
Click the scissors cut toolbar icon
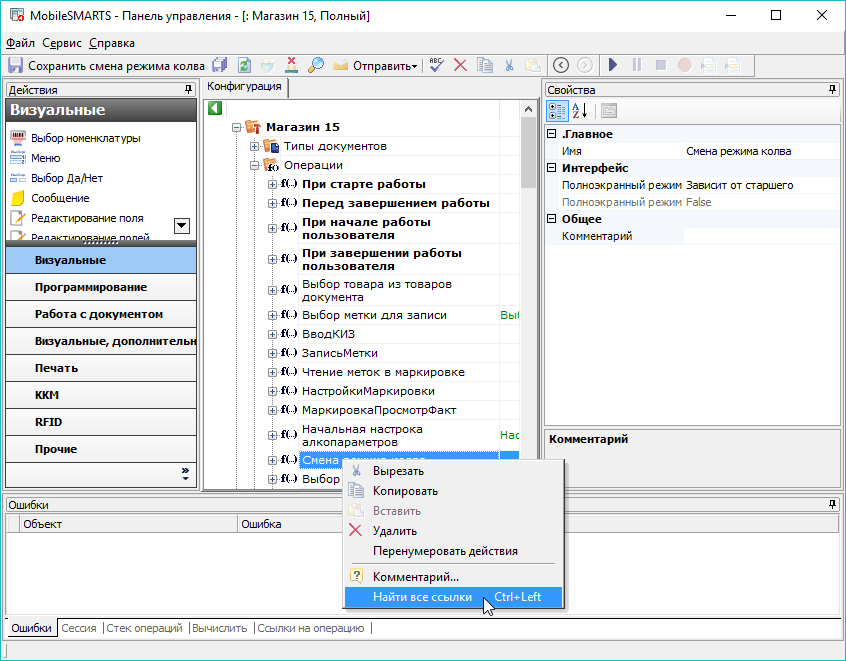coord(509,65)
